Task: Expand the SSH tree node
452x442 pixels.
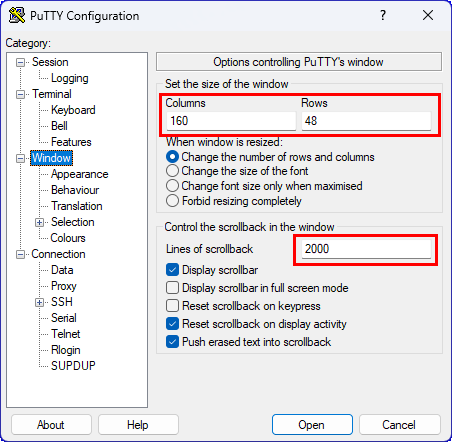Action: (x=39, y=302)
